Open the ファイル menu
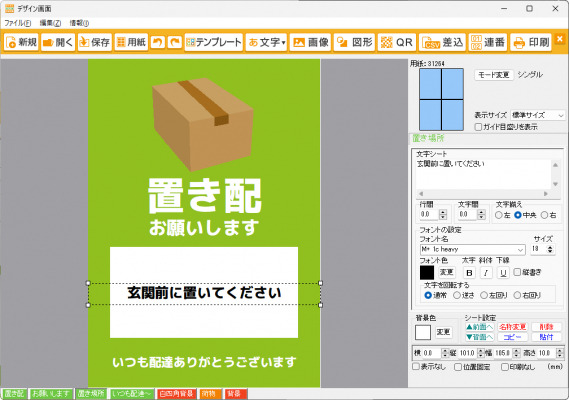Screen dimensions: 569x400 17,23
